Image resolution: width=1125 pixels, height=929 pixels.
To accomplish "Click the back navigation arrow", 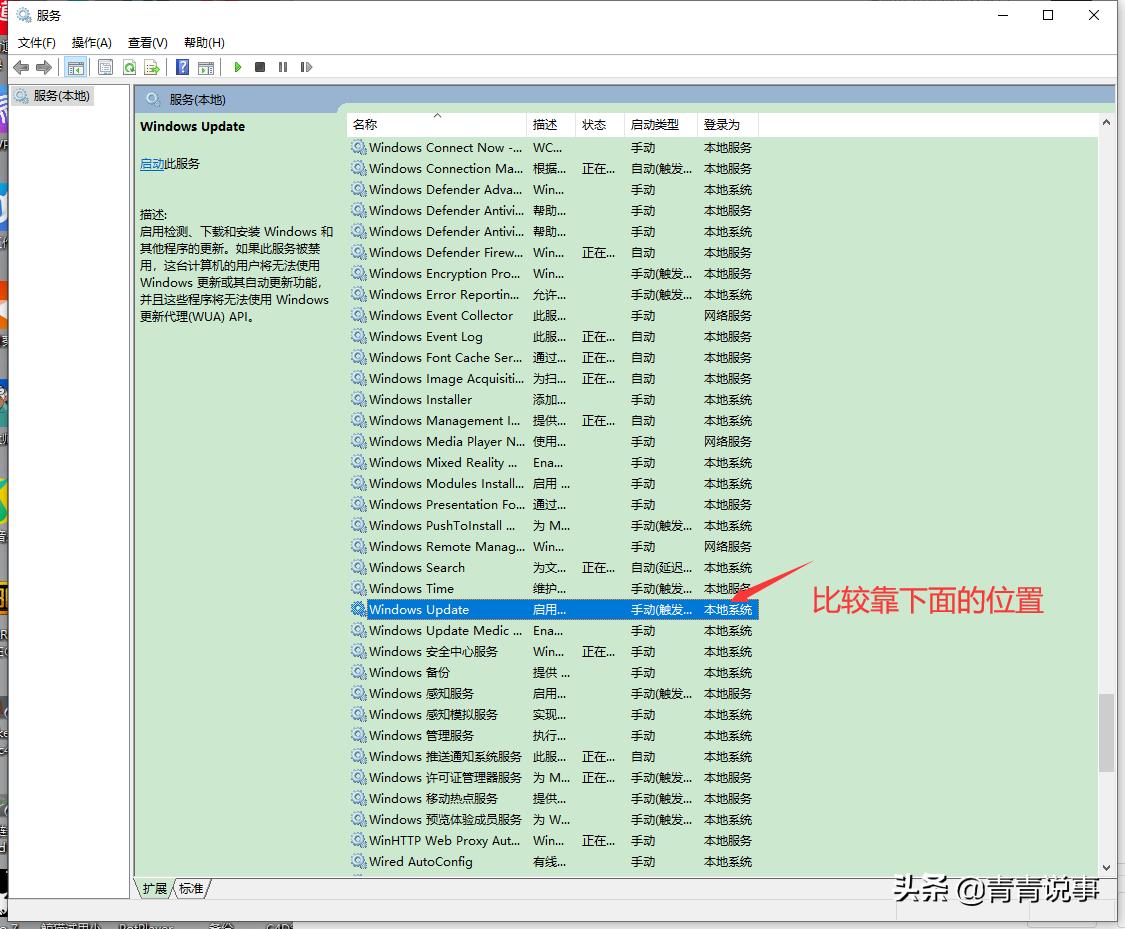I will click(21, 67).
